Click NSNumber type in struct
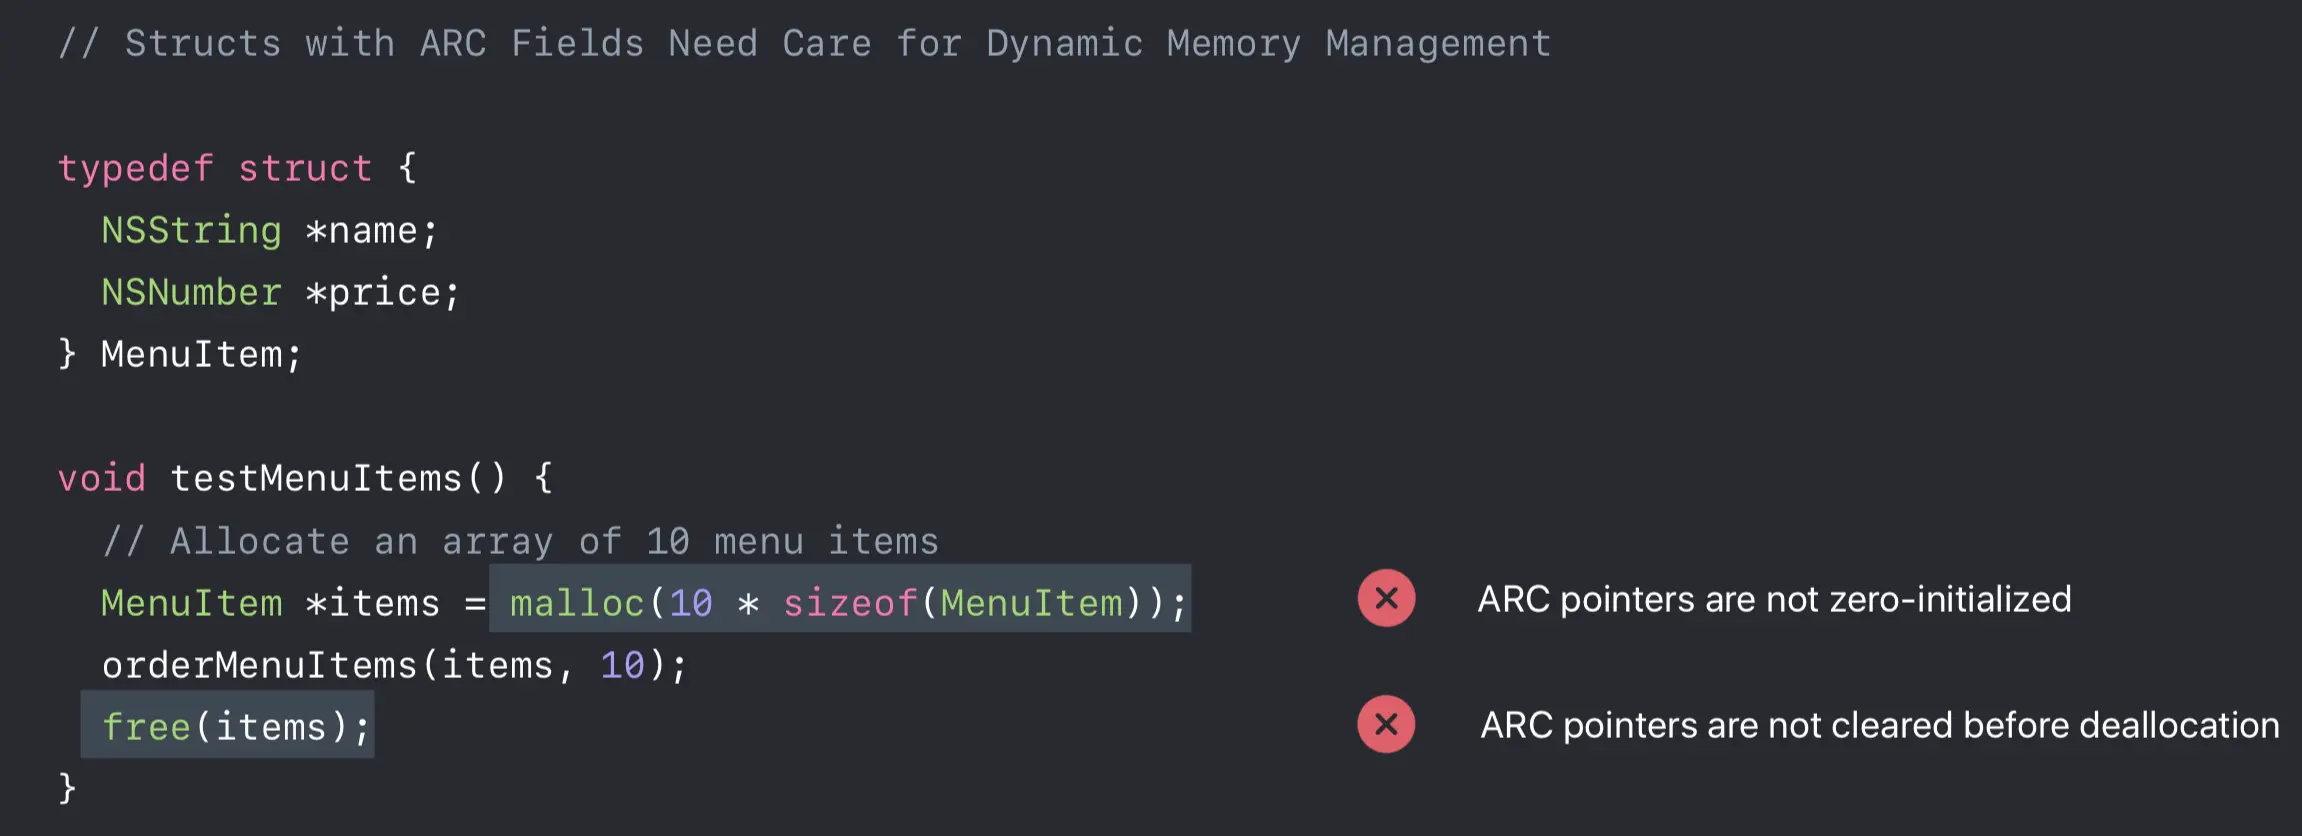Image resolution: width=2302 pixels, height=836 pixels. click(x=191, y=292)
